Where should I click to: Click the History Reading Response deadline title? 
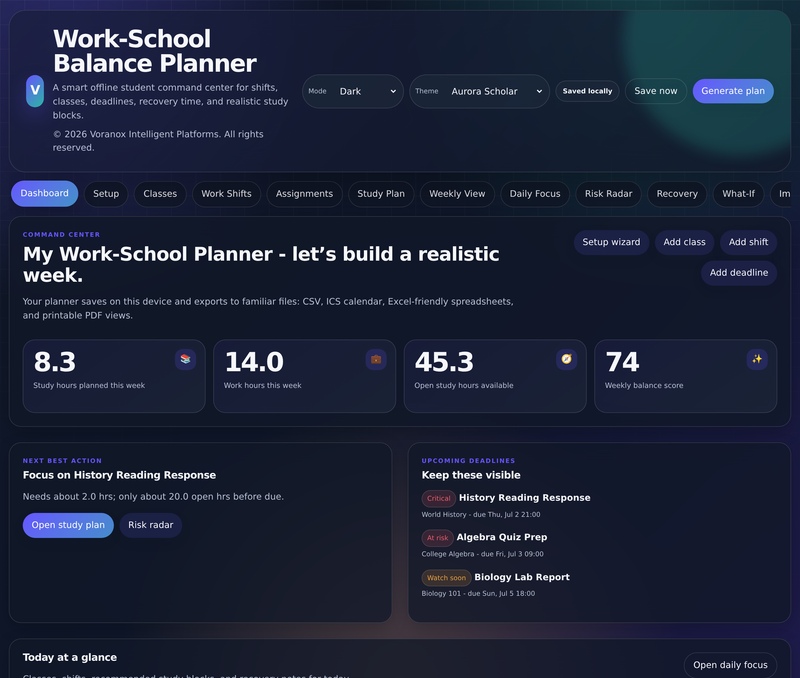[x=524, y=497]
